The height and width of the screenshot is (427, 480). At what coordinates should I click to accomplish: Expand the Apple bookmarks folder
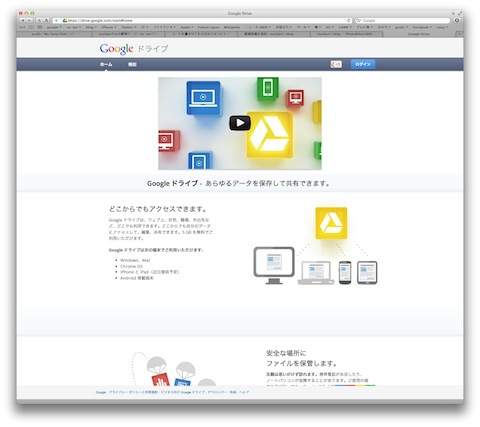click(x=187, y=27)
